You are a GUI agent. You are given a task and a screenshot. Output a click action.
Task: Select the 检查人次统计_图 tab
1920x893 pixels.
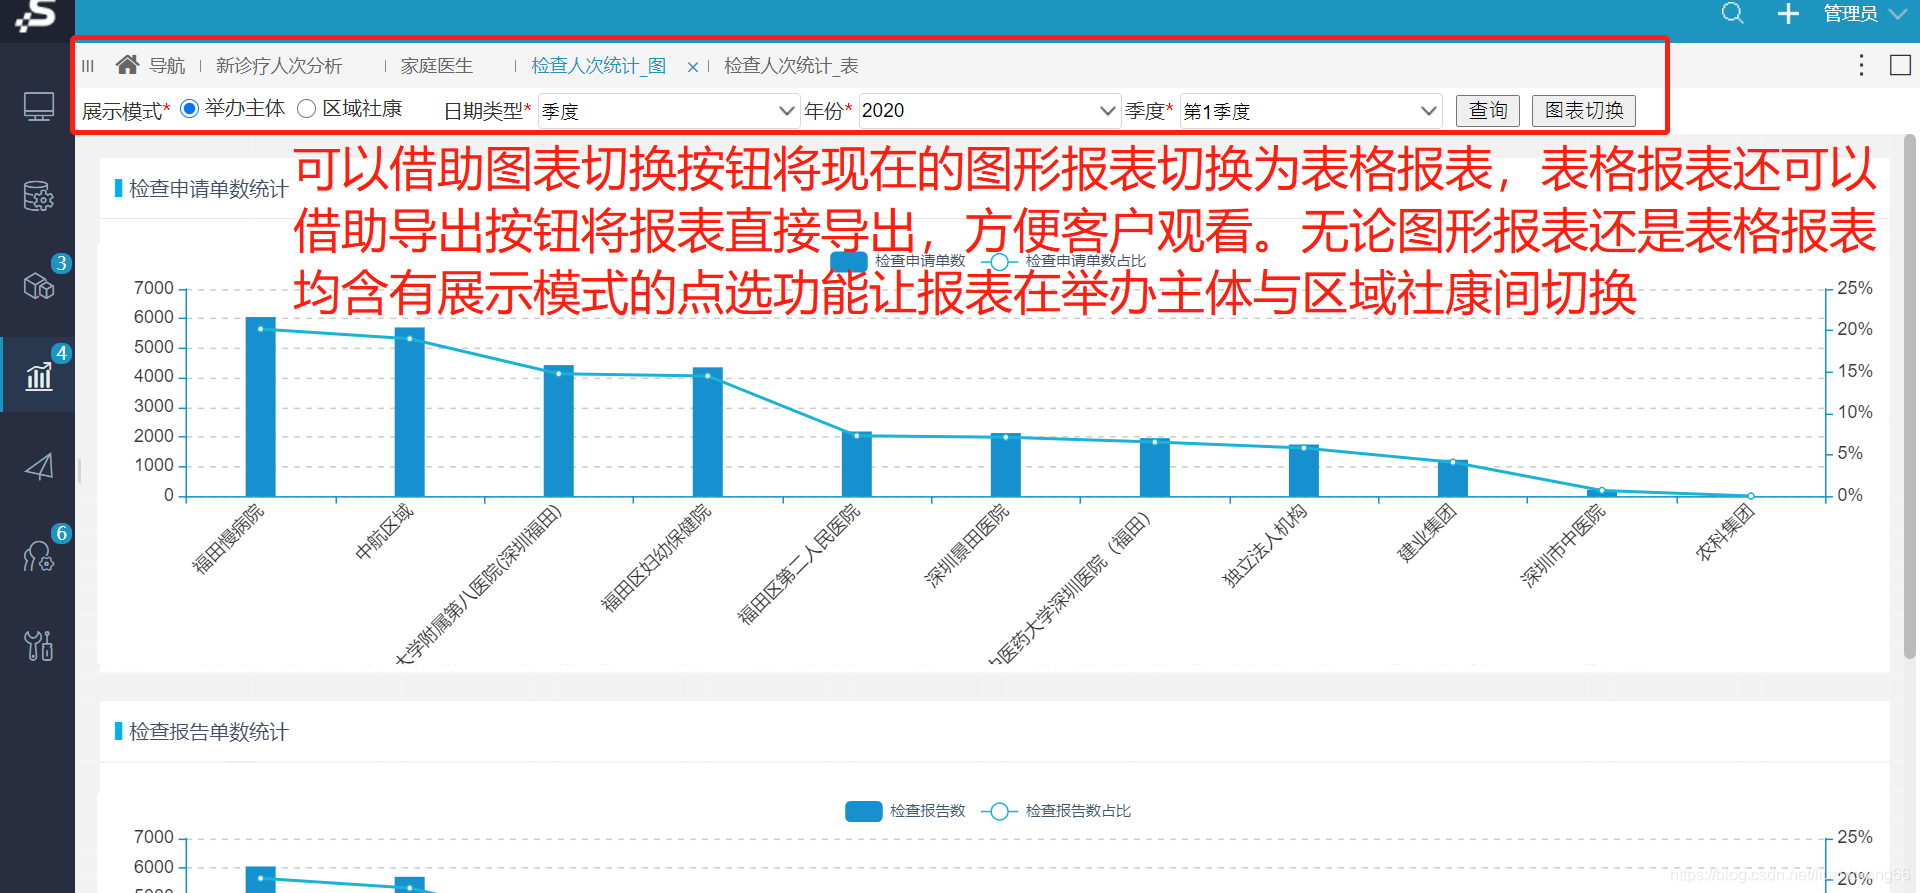[599, 66]
